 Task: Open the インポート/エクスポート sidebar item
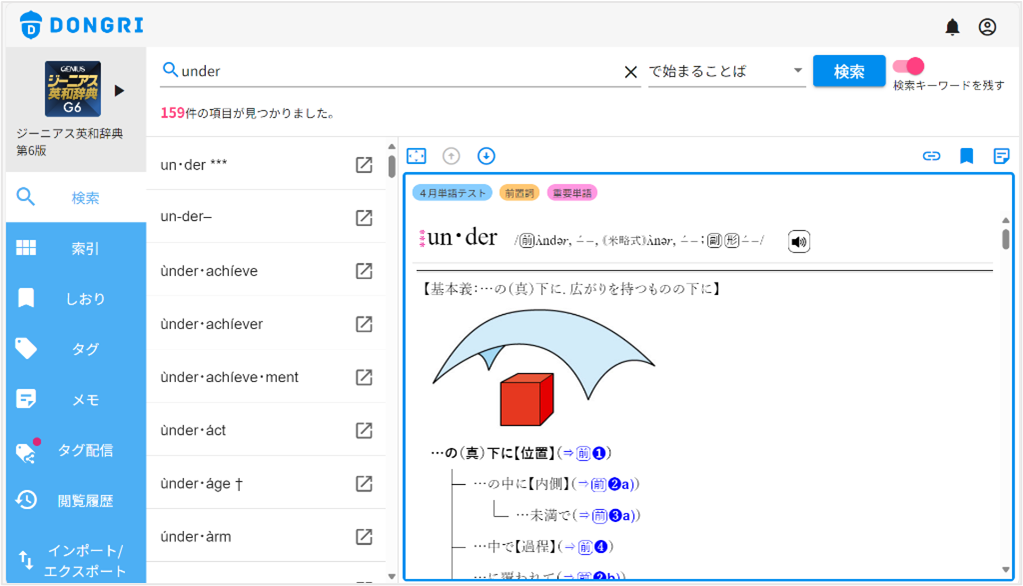76,561
